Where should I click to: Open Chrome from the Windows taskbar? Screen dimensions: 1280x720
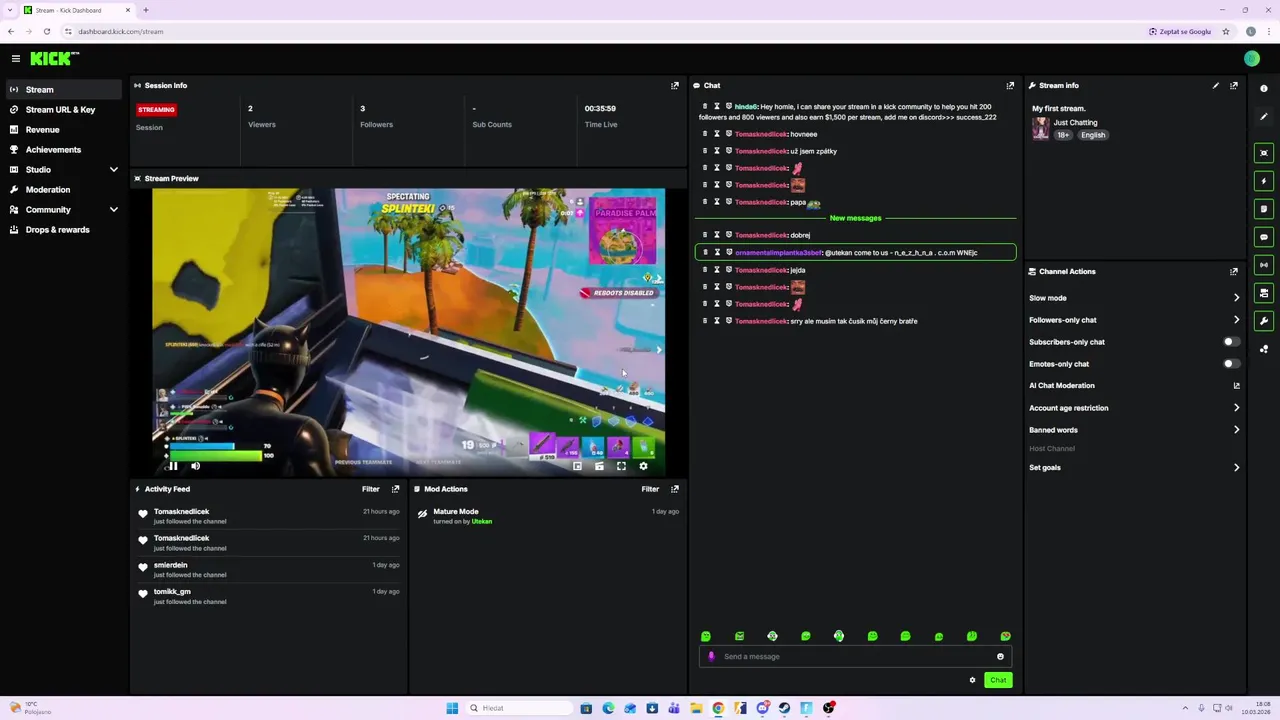tap(718, 708)
